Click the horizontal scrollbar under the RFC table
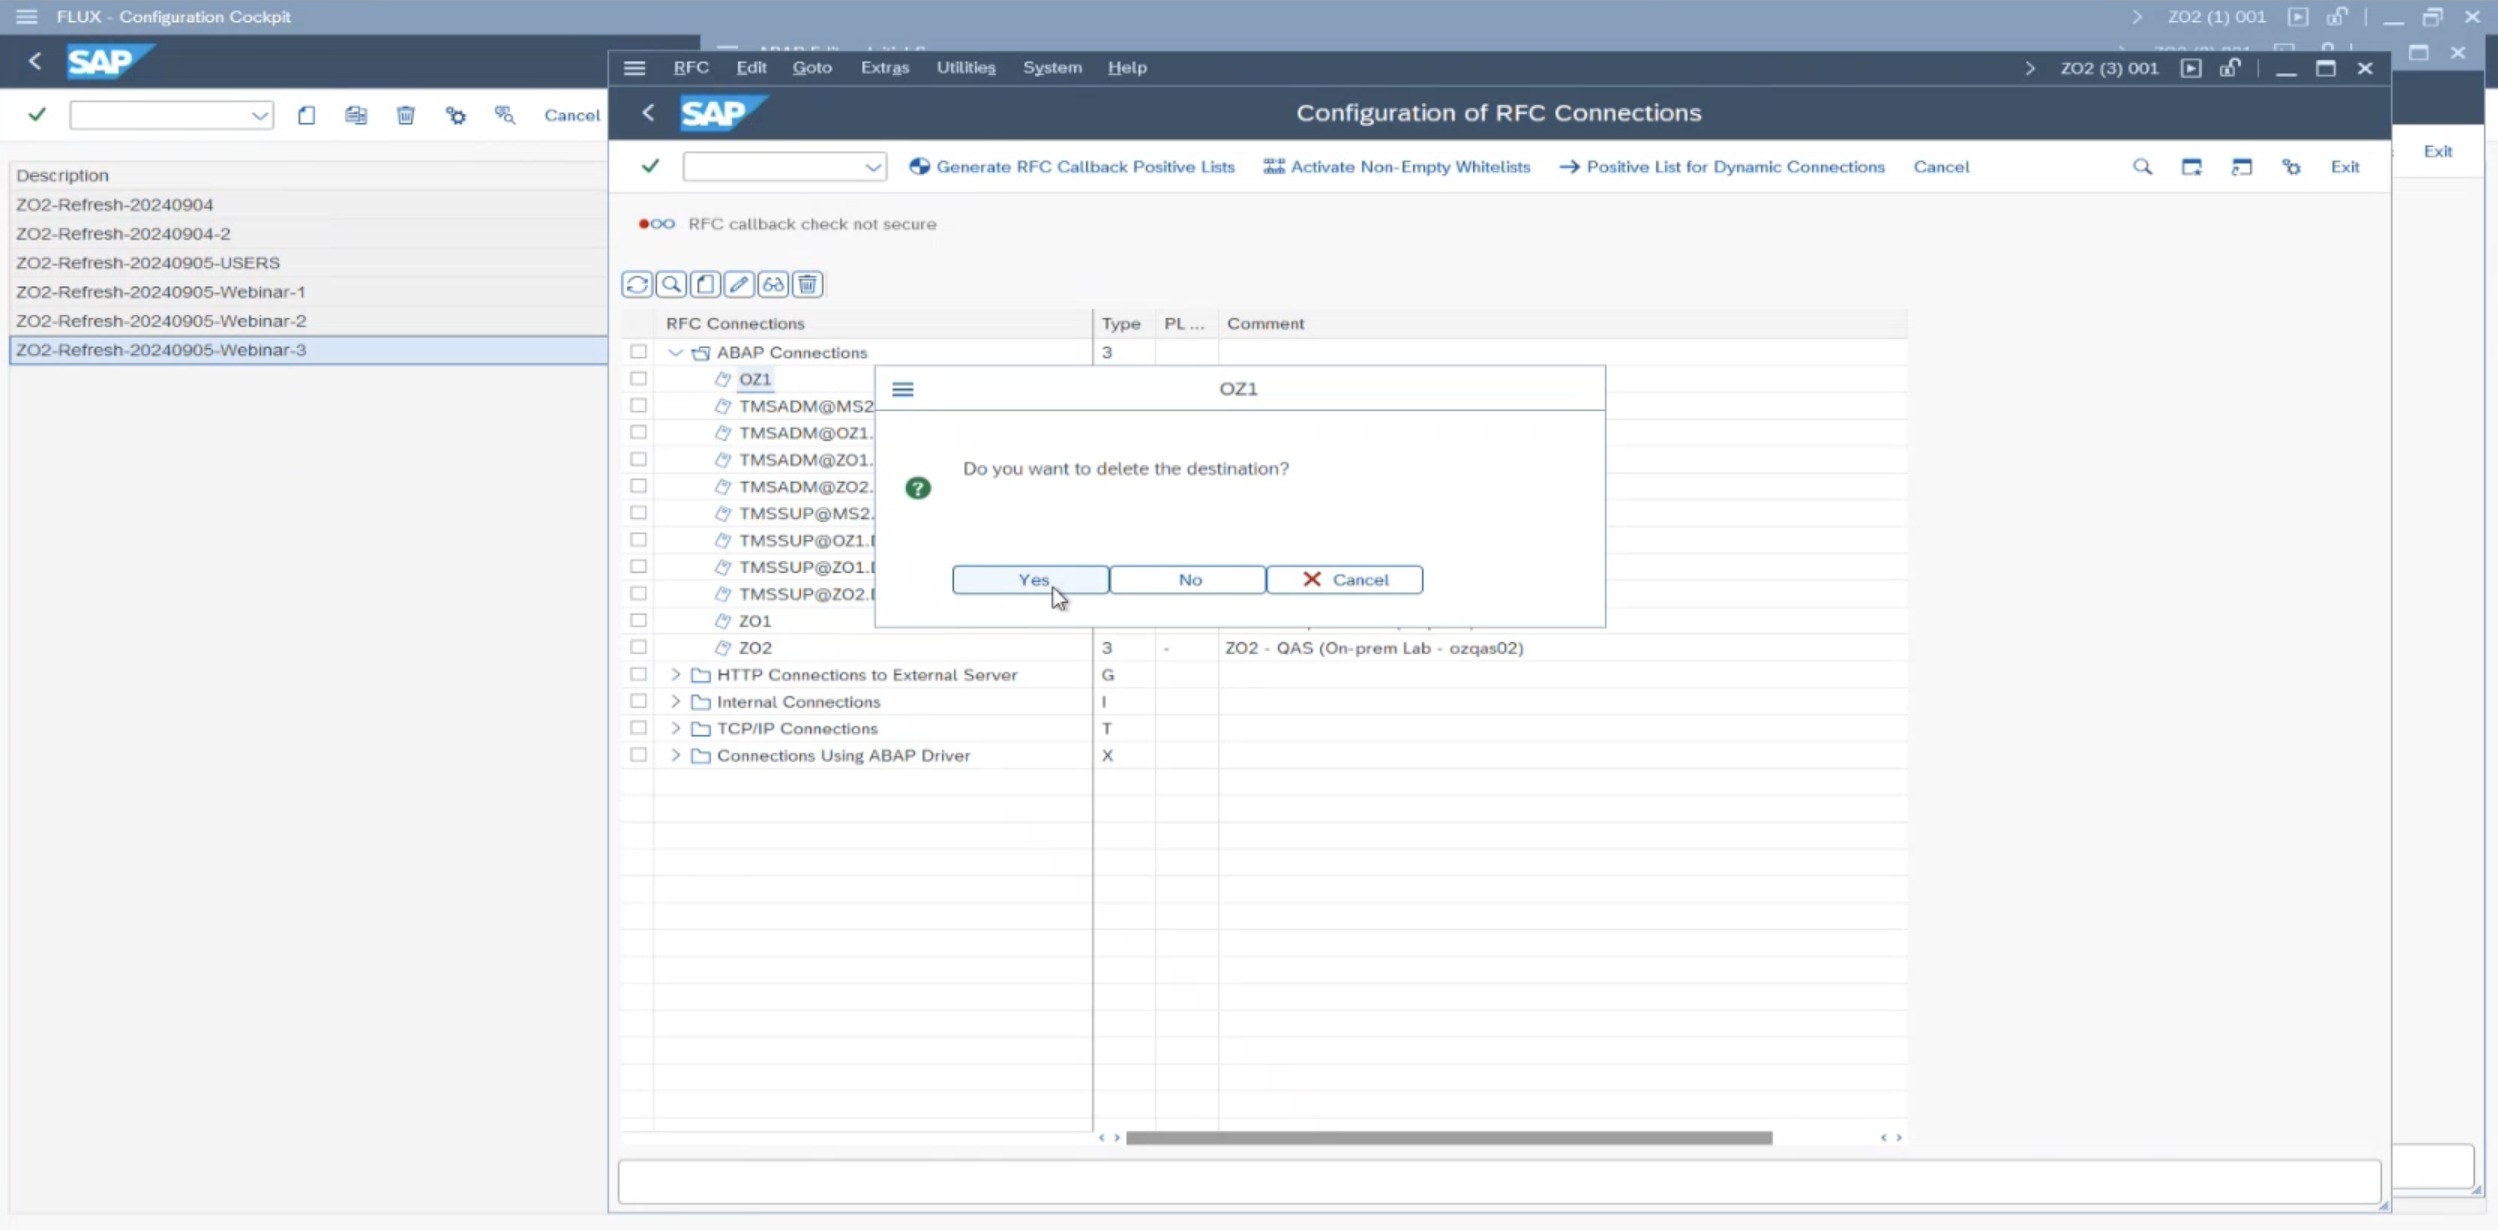2498x1230 pixels. [x=1449, y=1138]
